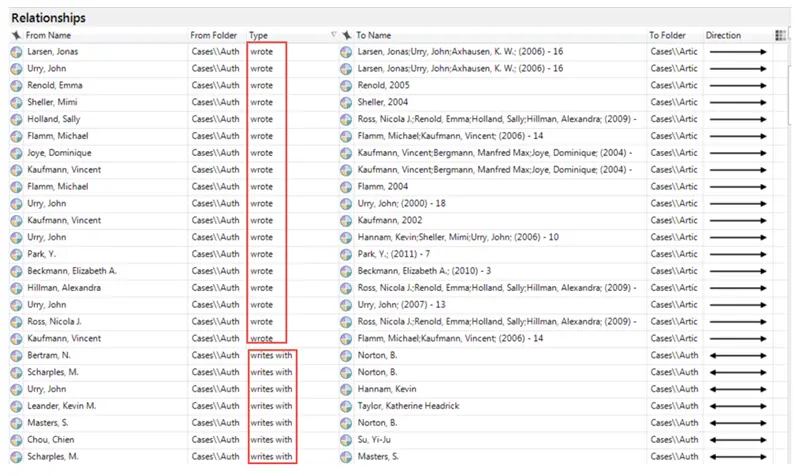Sort by the From Folder column header
Image resolution: width=800 pixels, height=476 pixels.
click(x=213, y=35)
